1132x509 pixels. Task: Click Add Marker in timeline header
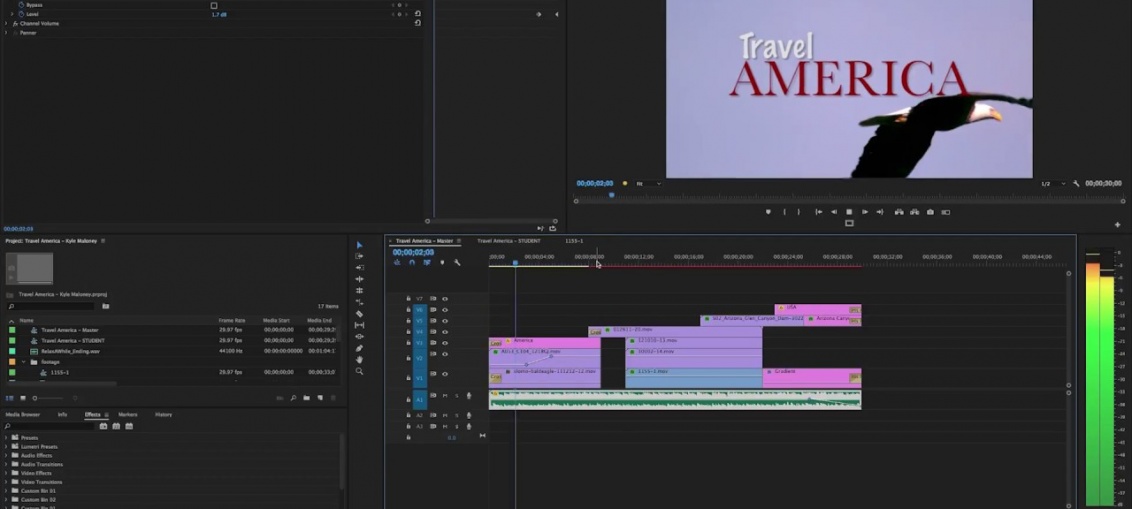[x=443, y=263]
